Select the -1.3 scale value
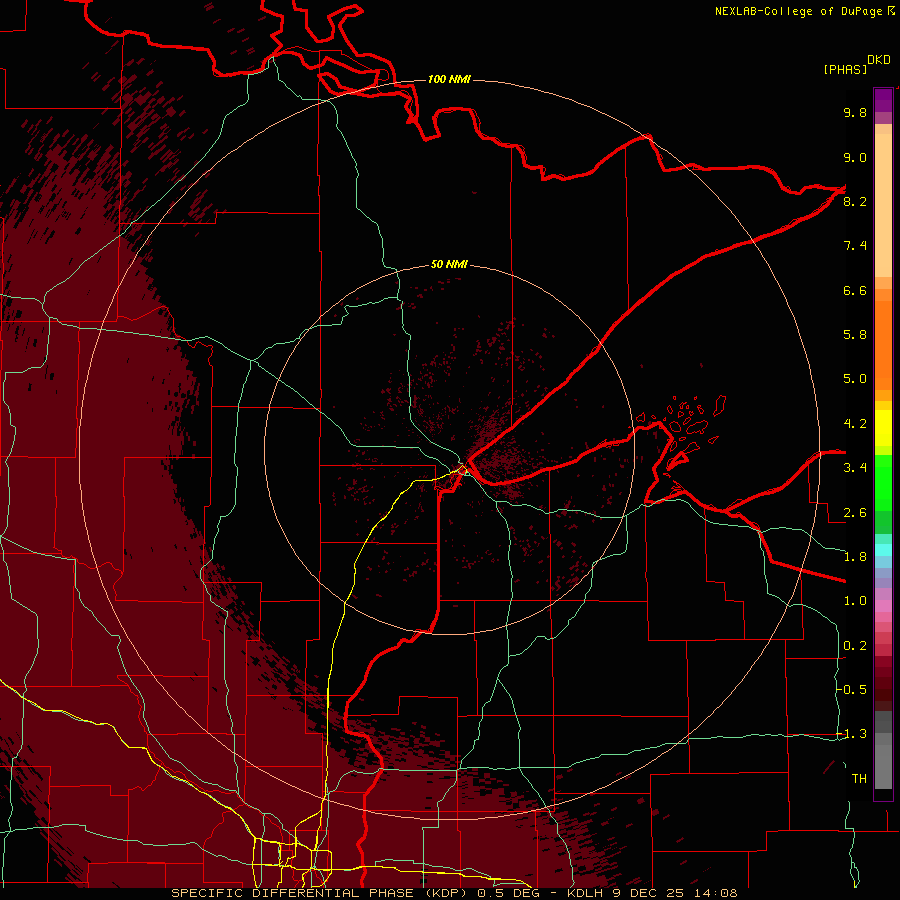This screenshot has height=900, width=900. [852, 734]
